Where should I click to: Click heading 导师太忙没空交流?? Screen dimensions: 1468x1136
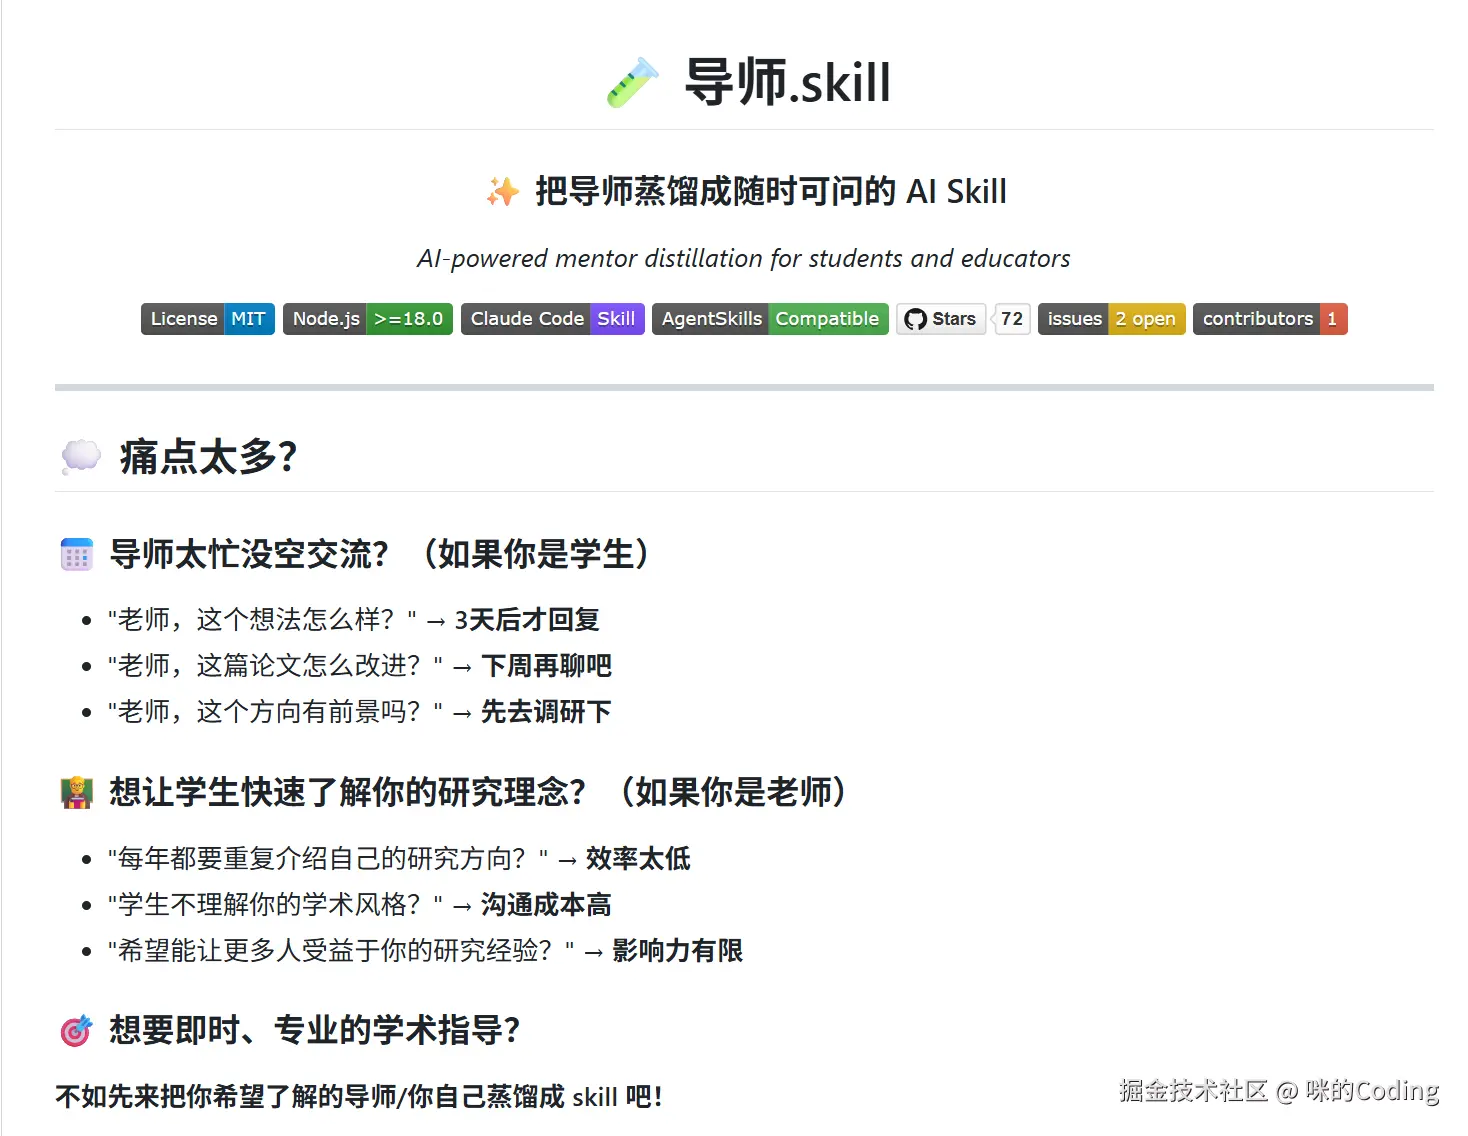point(379,554)
